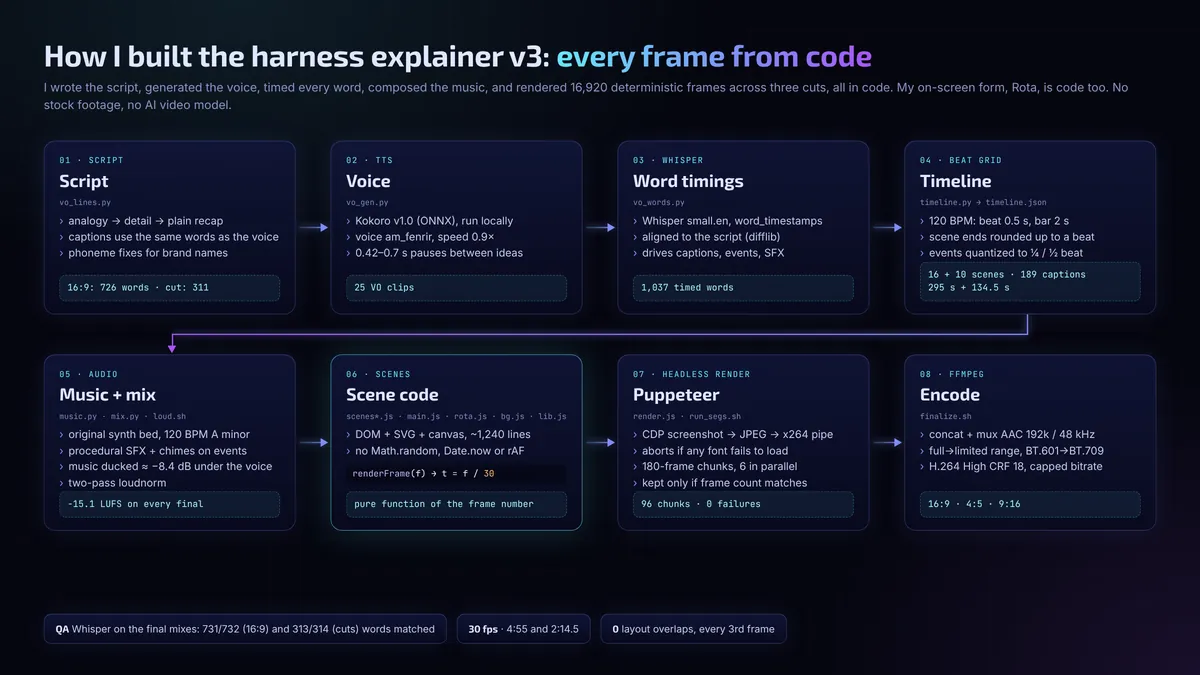Click the '-15.1 LUFS on every final' stat box
The width and height of the screenshot is (1200, 675).
pyautogui.click(x=169, y=504)
